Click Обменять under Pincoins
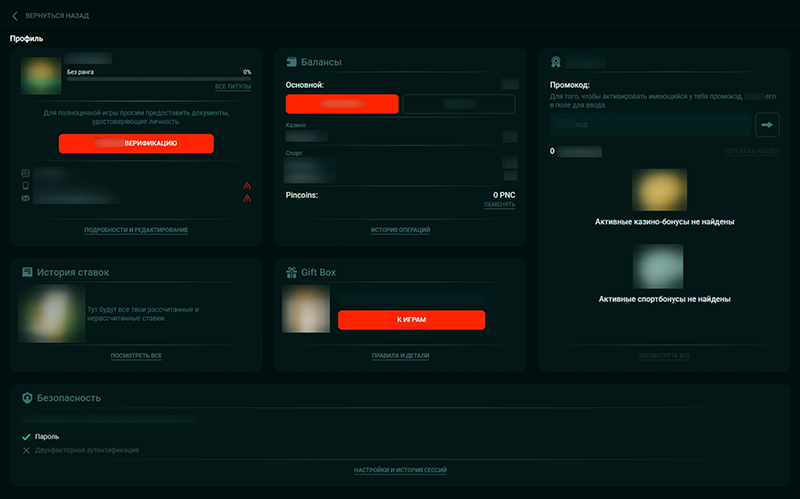Screen dimensions: 800x499 pos(500,205)
